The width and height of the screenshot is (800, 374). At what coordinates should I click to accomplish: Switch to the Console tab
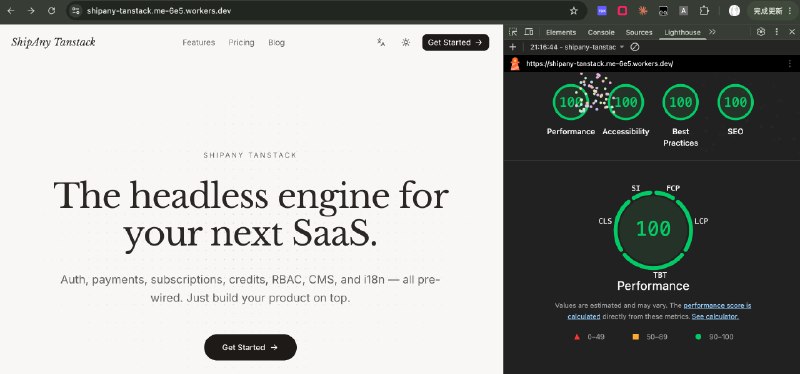[601, 32]
